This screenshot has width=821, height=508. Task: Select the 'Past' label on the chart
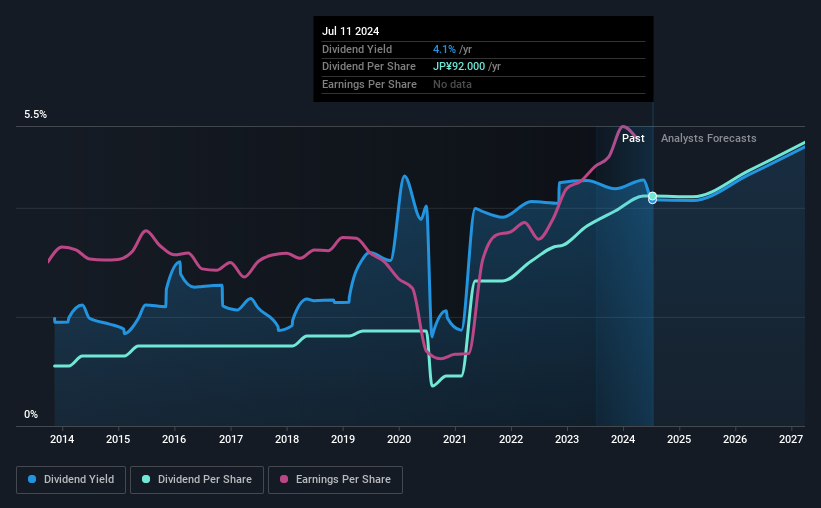pyautogui.click(x=633, y=138)
